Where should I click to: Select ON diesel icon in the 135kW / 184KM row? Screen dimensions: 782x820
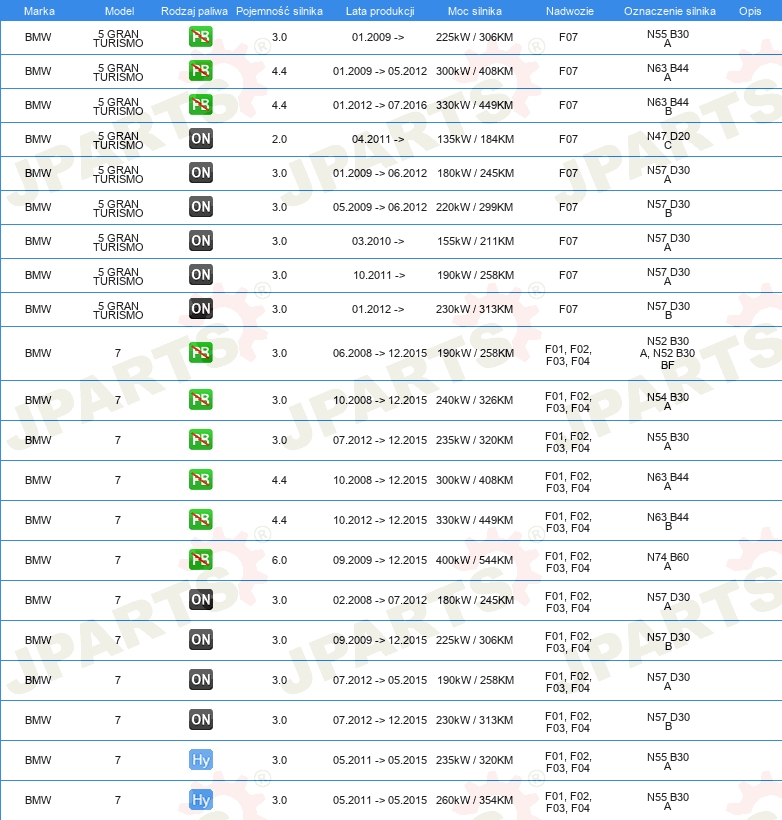coord(201,139)
